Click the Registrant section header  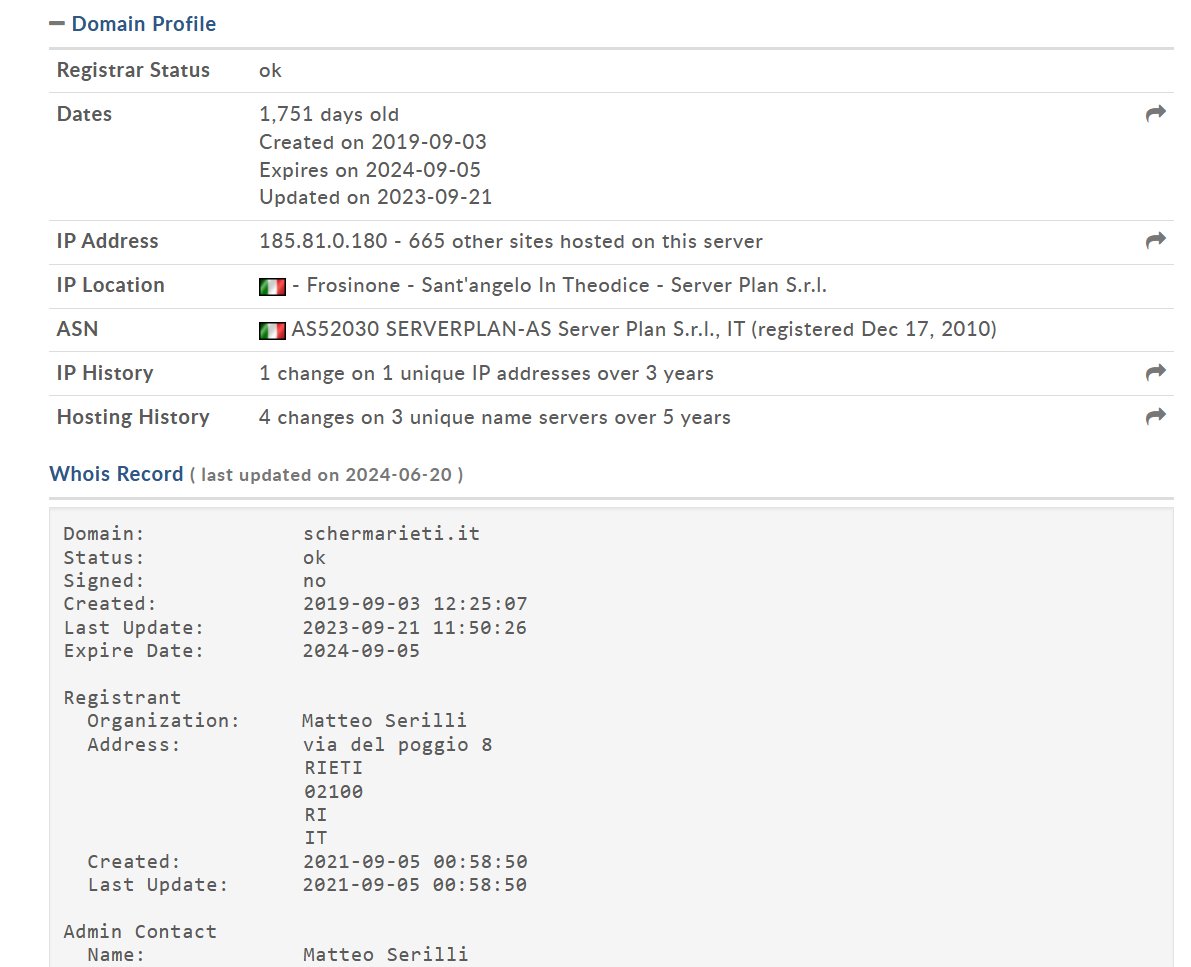(122, 697)
